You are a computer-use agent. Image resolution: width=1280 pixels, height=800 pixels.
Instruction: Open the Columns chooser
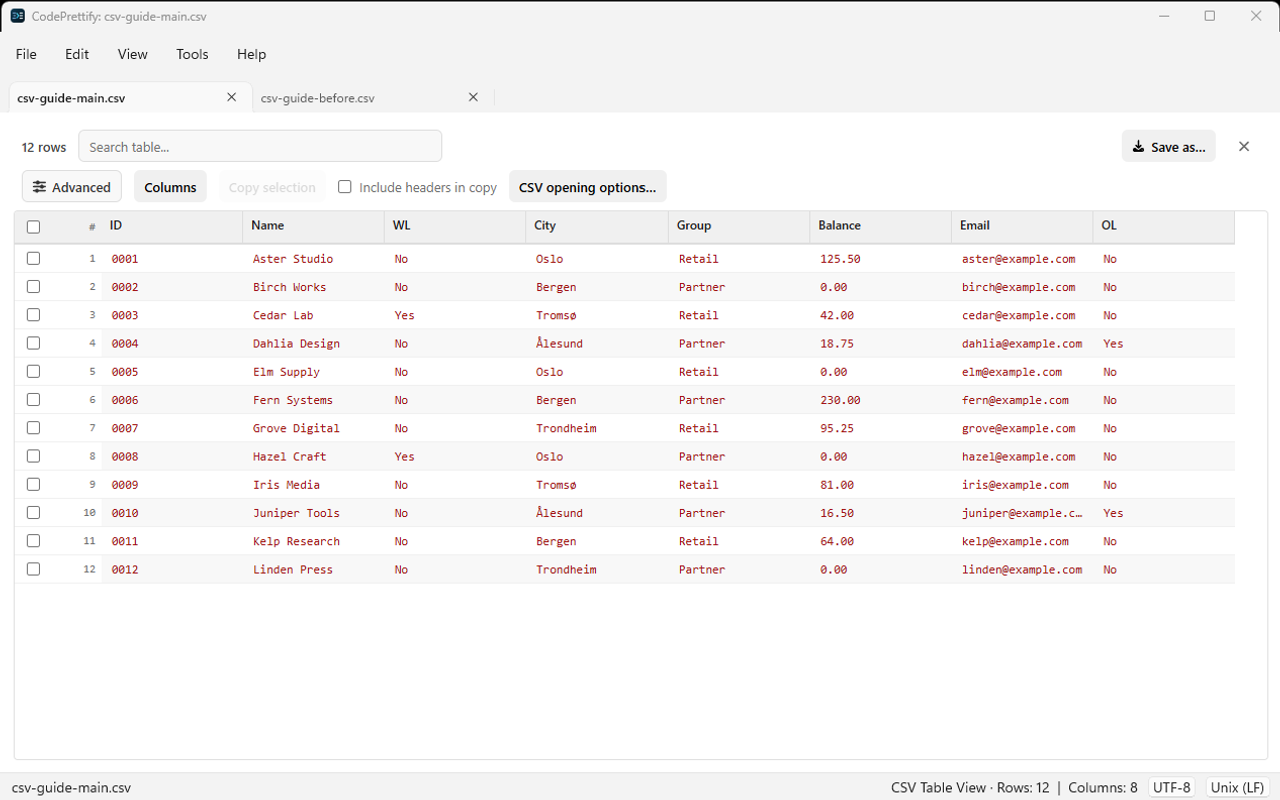(170, 187)
